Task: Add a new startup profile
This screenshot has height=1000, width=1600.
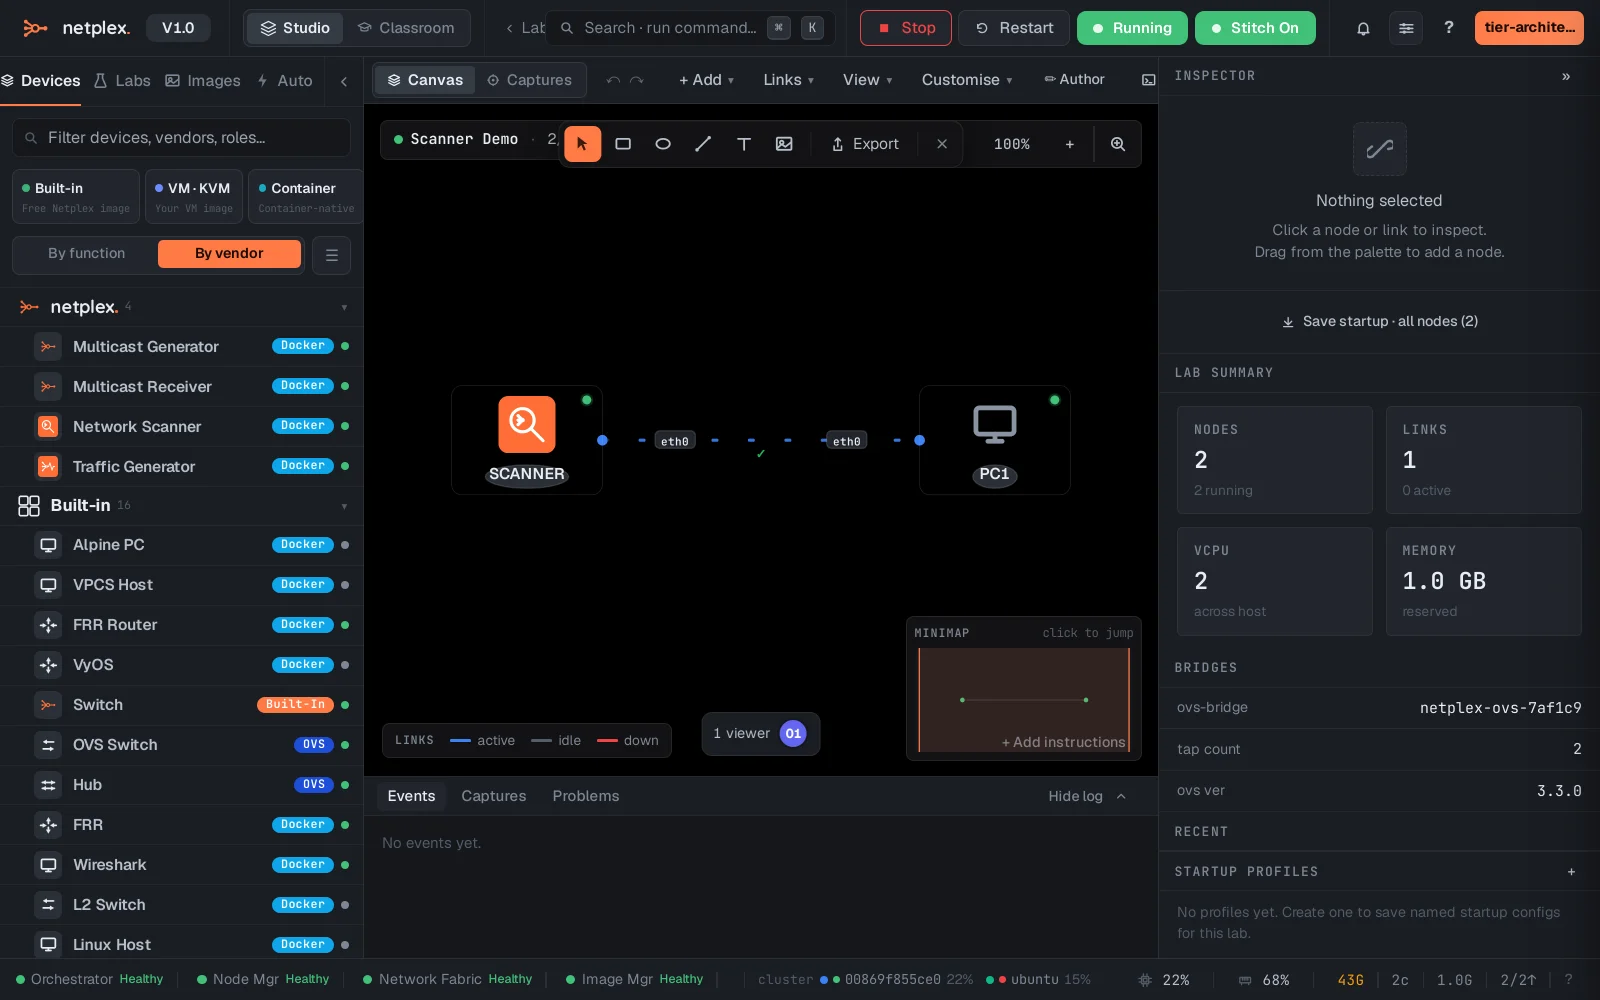Action: pos(1571,872)
